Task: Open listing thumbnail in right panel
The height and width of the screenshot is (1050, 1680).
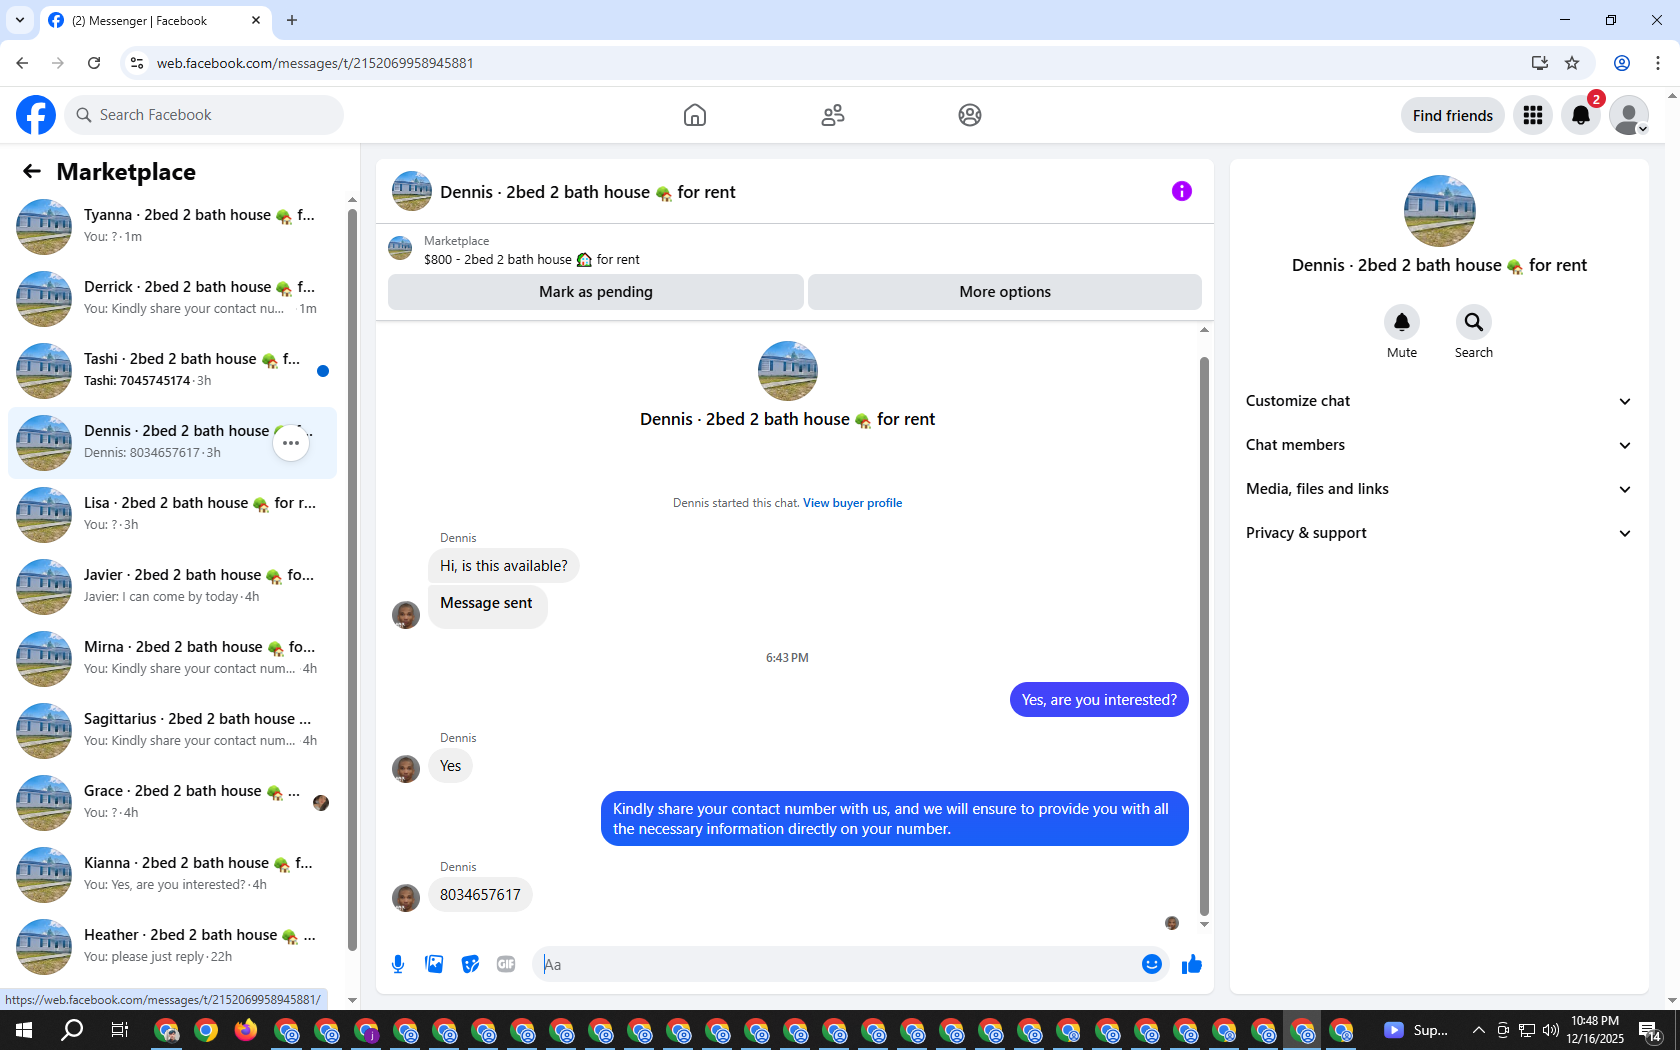Action: pyautogui.click(x=1440, y=211)
